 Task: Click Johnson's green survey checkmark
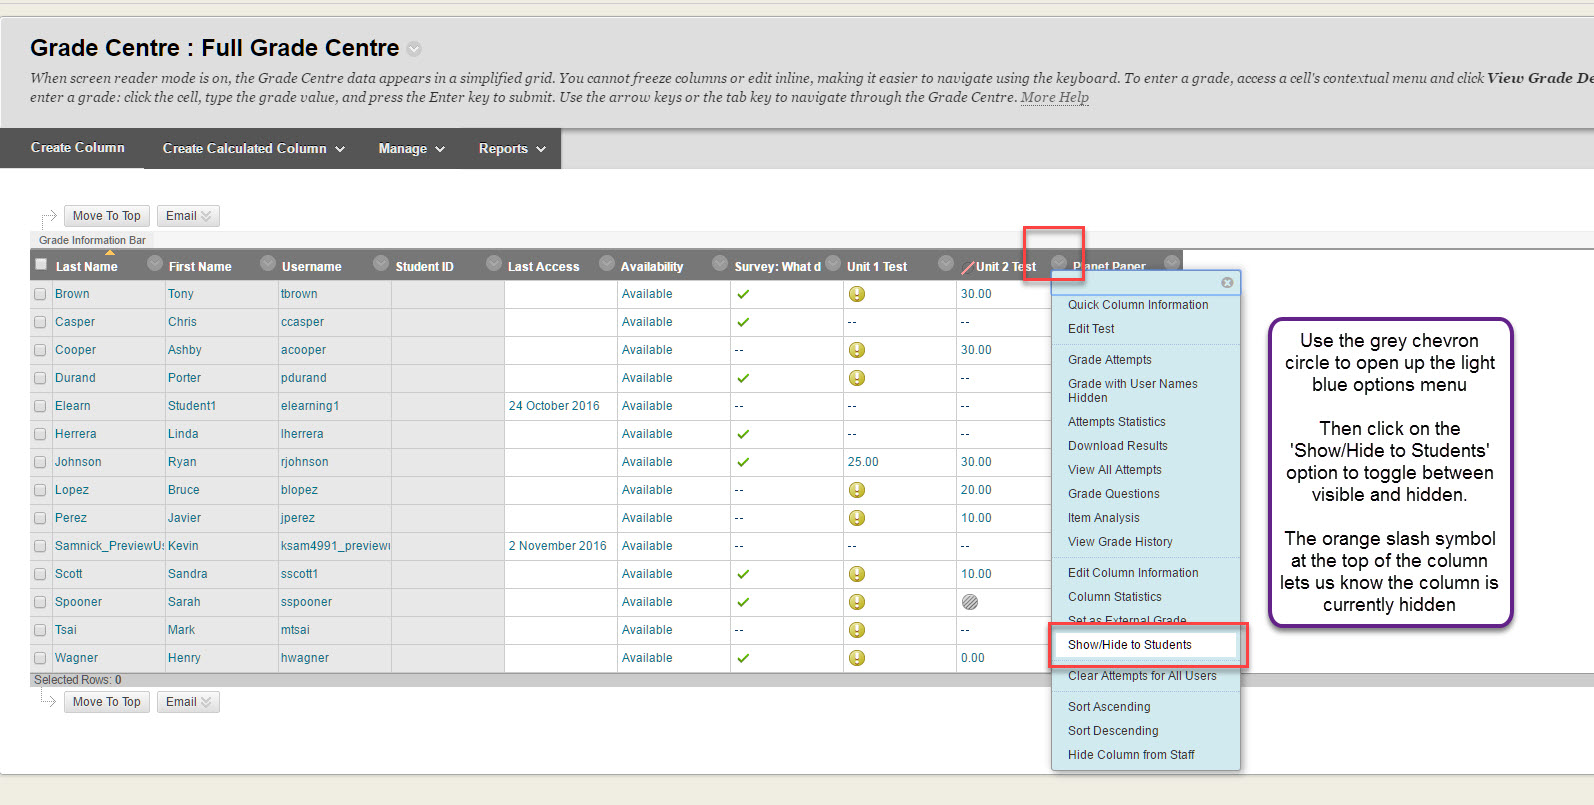click(743, 462)
